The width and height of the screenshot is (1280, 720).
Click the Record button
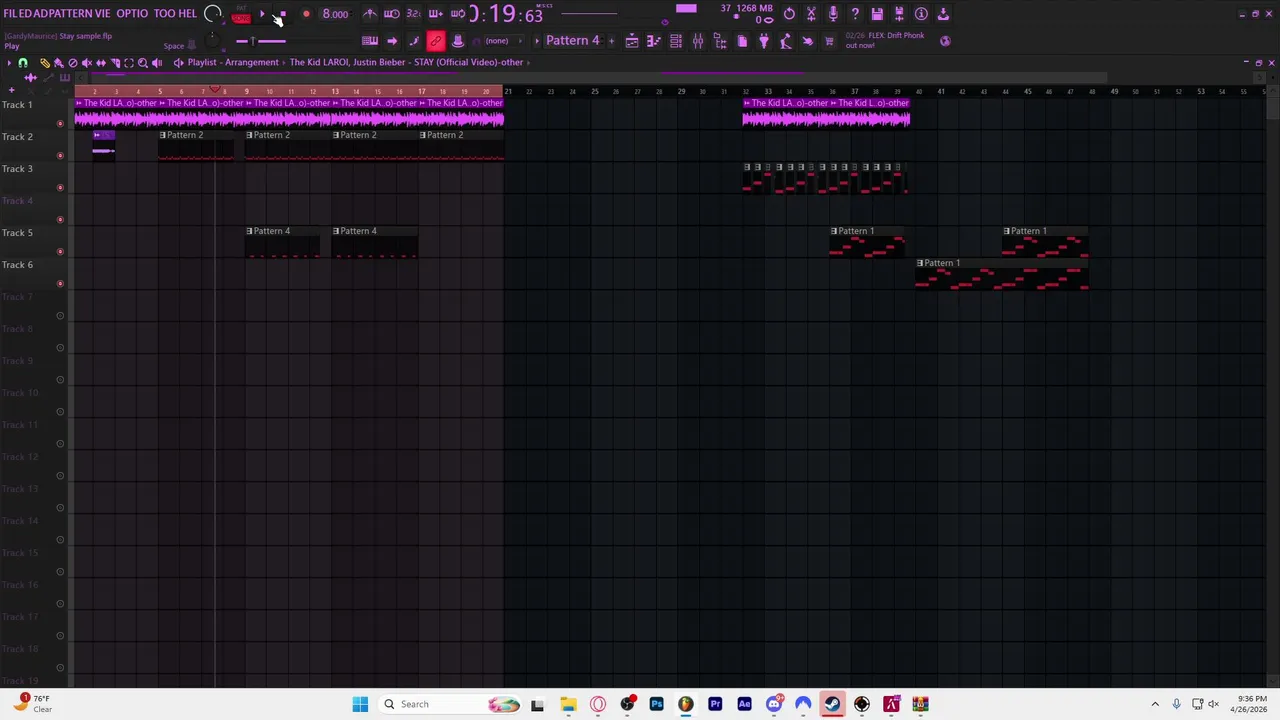pos(306,14)
